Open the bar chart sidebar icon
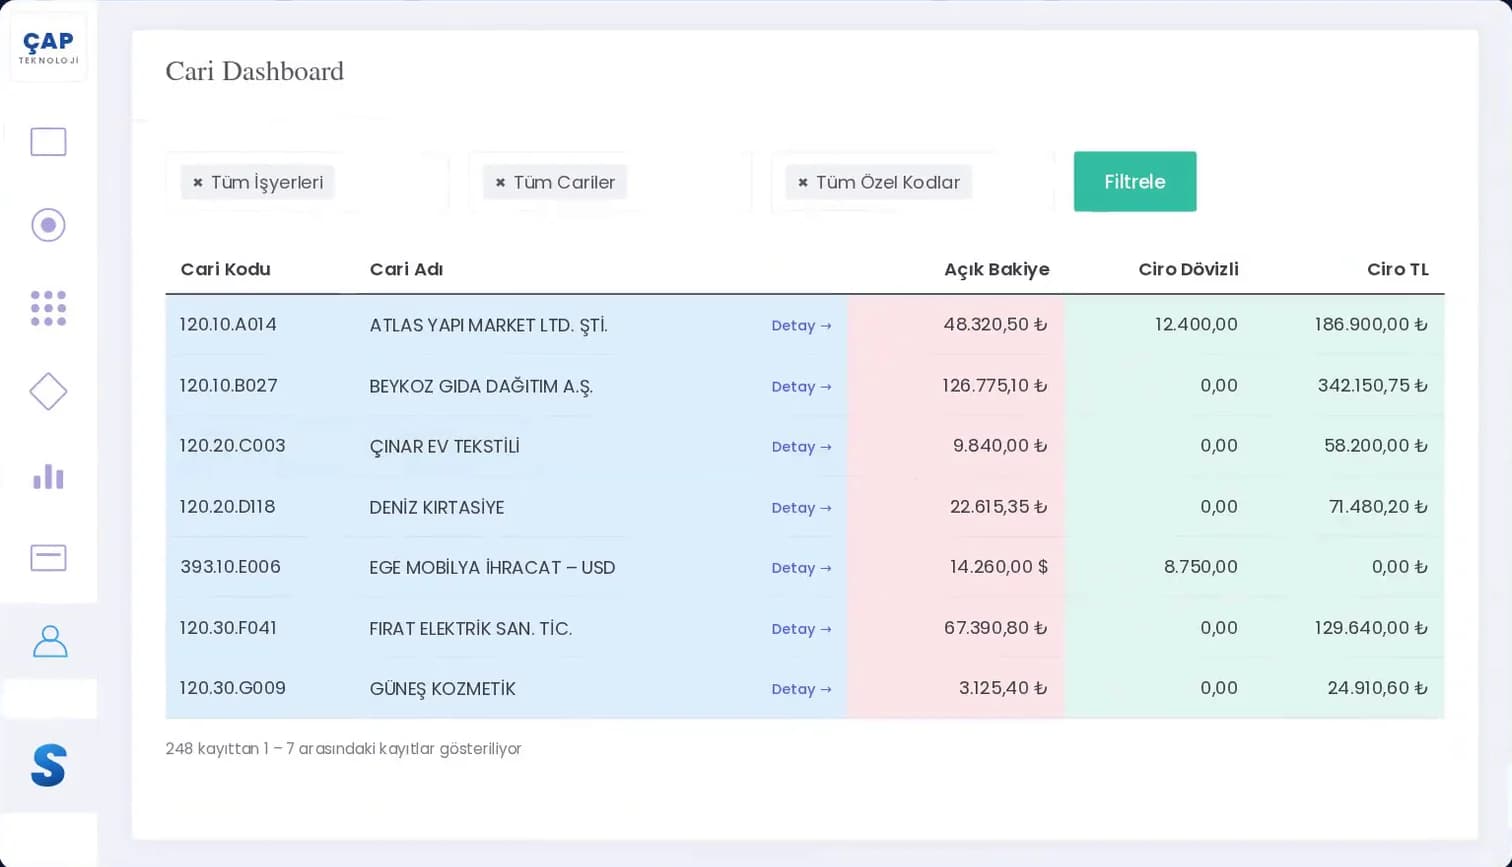The width and height of the screenshot is (1512, 867). click(x=48, y=476)
